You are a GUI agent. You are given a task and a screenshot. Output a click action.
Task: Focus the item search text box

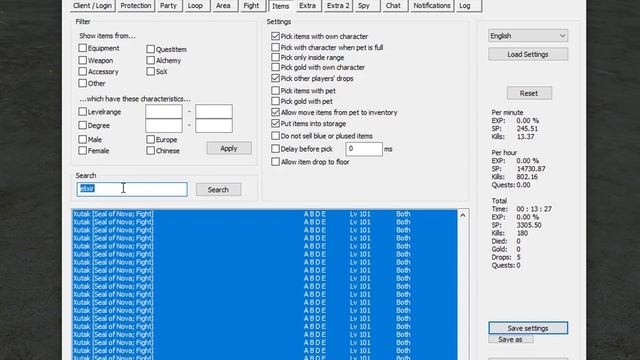(x=132, y=189)
